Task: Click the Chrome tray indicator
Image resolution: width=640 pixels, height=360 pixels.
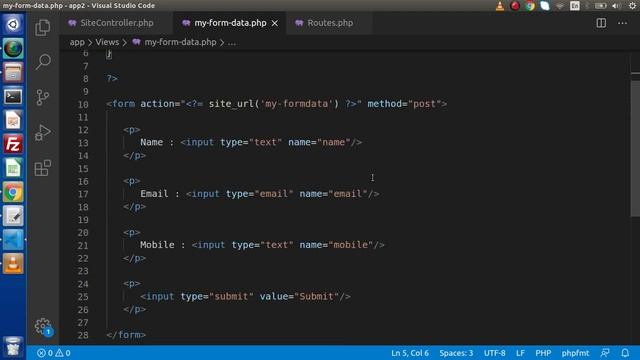Action: [x=530, y=6]
